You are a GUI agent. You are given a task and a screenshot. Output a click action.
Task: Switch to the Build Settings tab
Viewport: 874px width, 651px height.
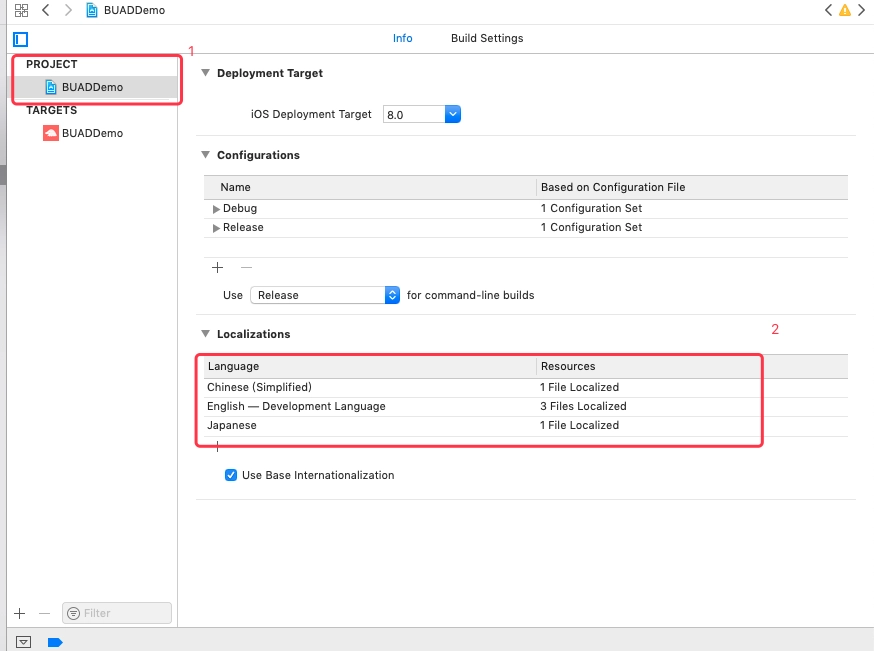click(x=487, y=38)
